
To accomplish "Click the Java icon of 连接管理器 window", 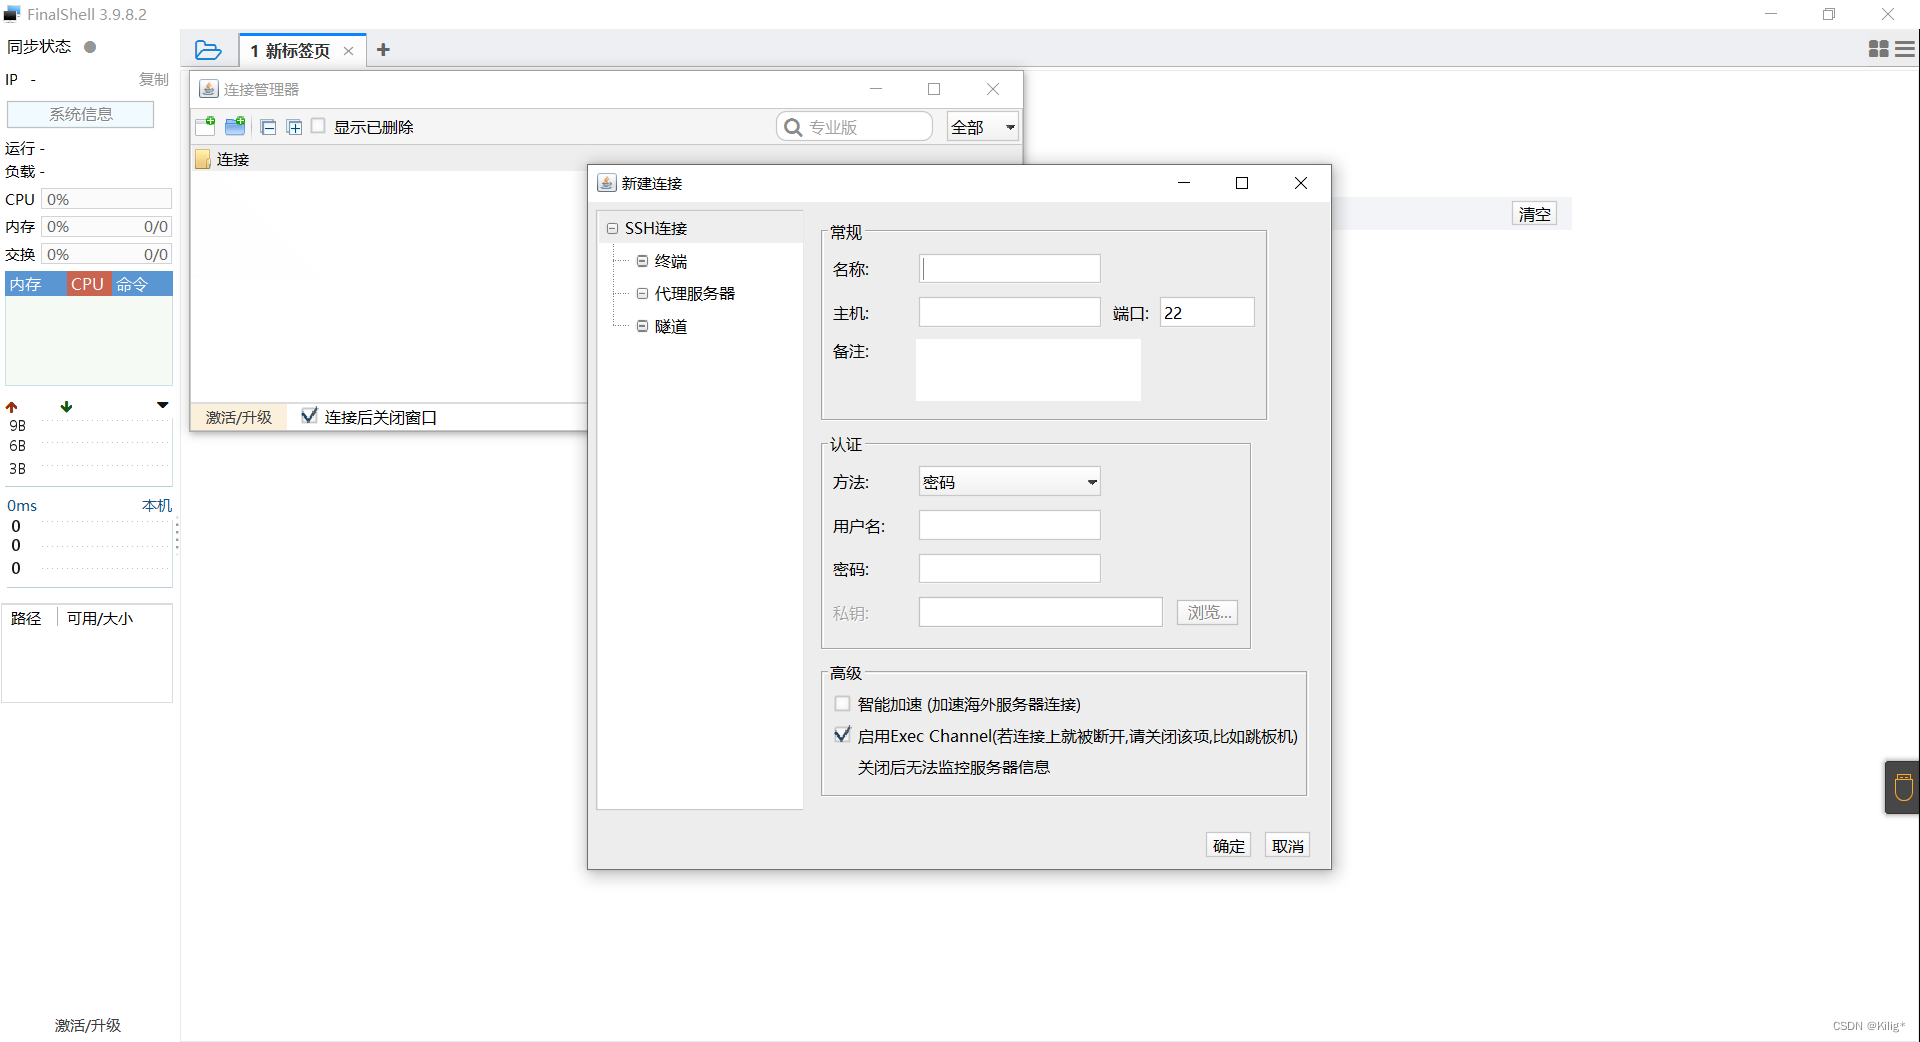I will point(209,89).
